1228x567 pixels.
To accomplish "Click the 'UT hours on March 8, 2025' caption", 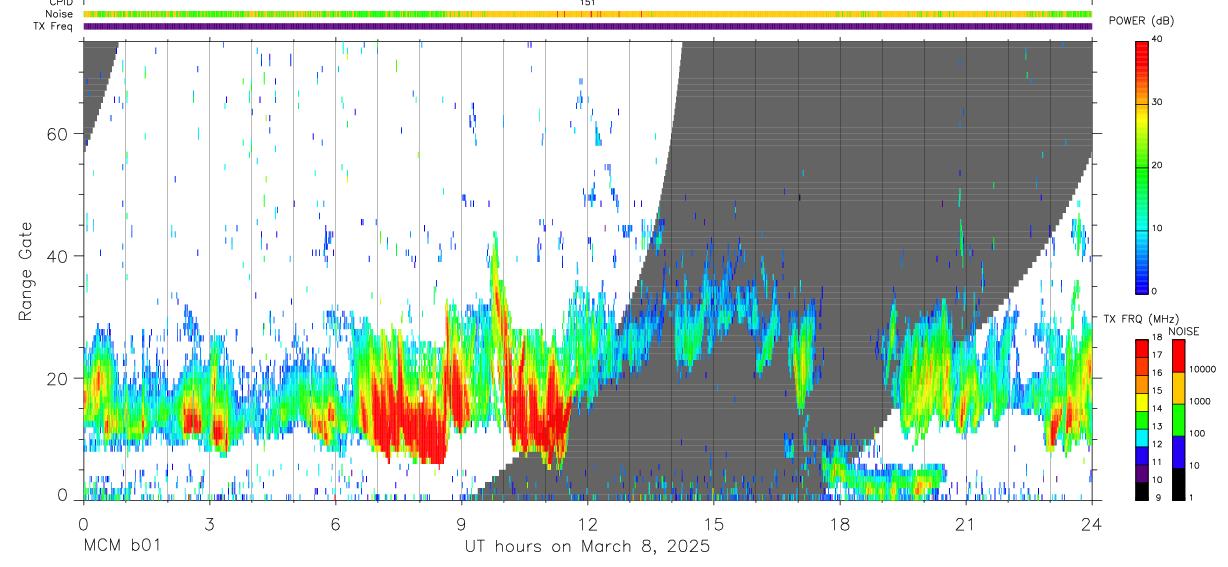I will (587, 546).
